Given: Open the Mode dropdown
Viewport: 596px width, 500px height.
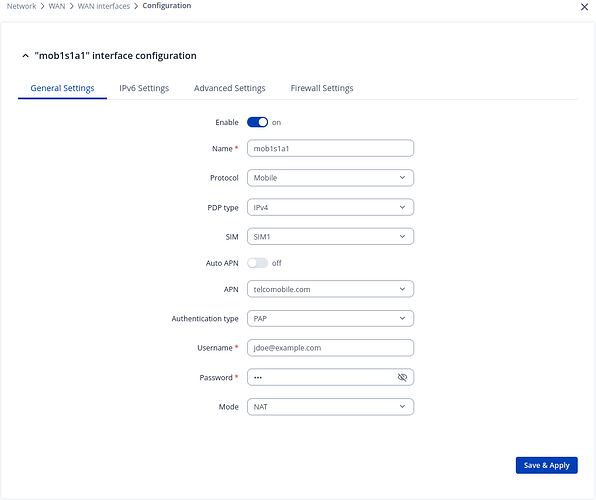Looking at the screenshot, I should click(x=330, y=407).
